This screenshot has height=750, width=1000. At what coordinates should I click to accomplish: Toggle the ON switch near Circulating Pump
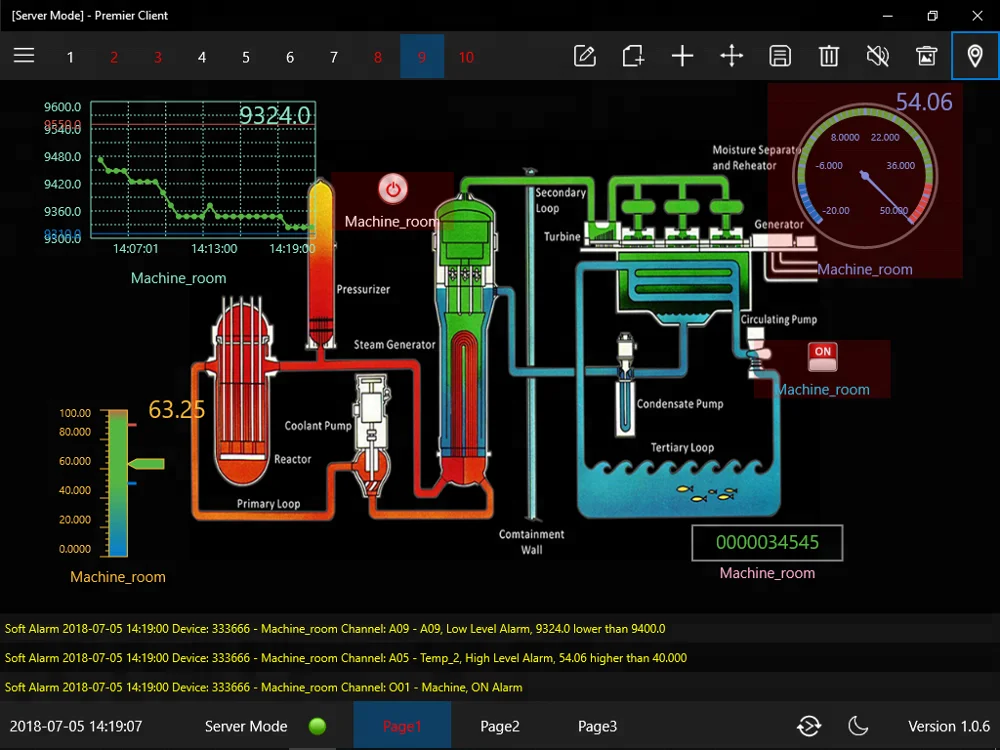[823, 354]
